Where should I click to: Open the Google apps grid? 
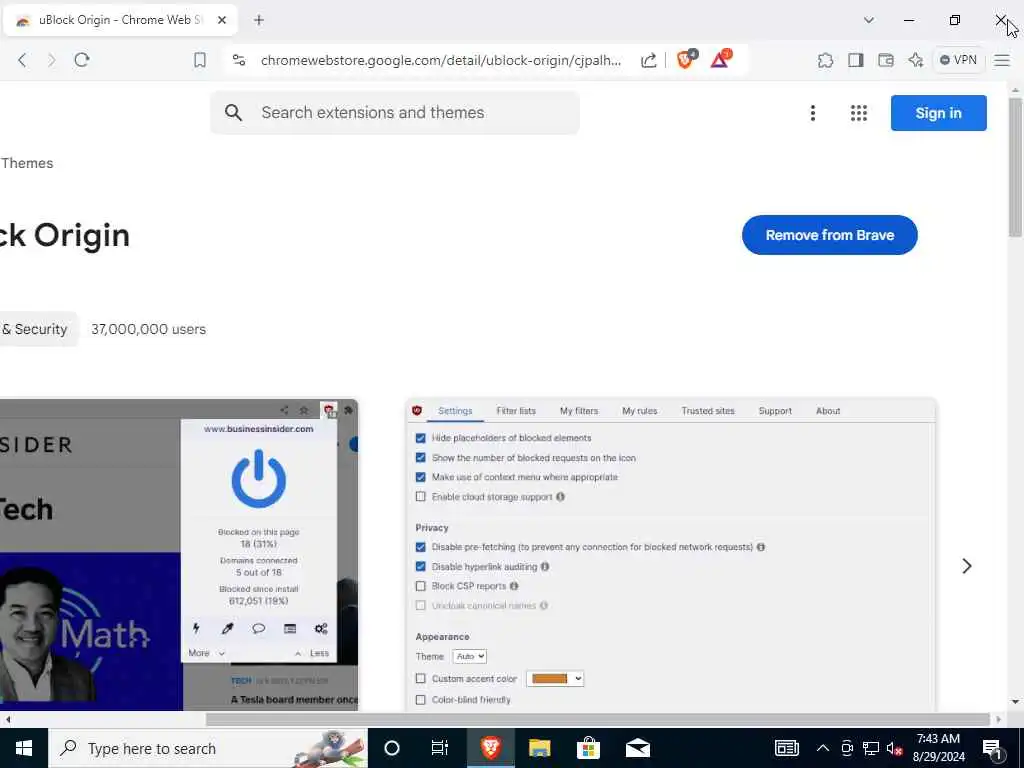859,113
